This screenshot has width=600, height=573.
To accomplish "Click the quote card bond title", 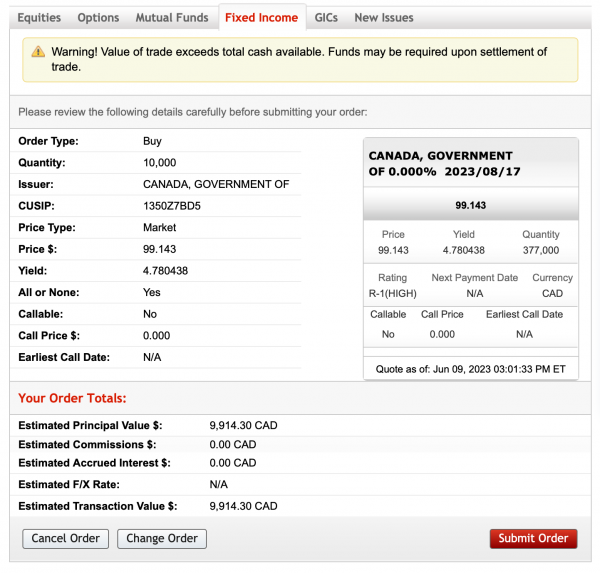I will pos(444,163).
